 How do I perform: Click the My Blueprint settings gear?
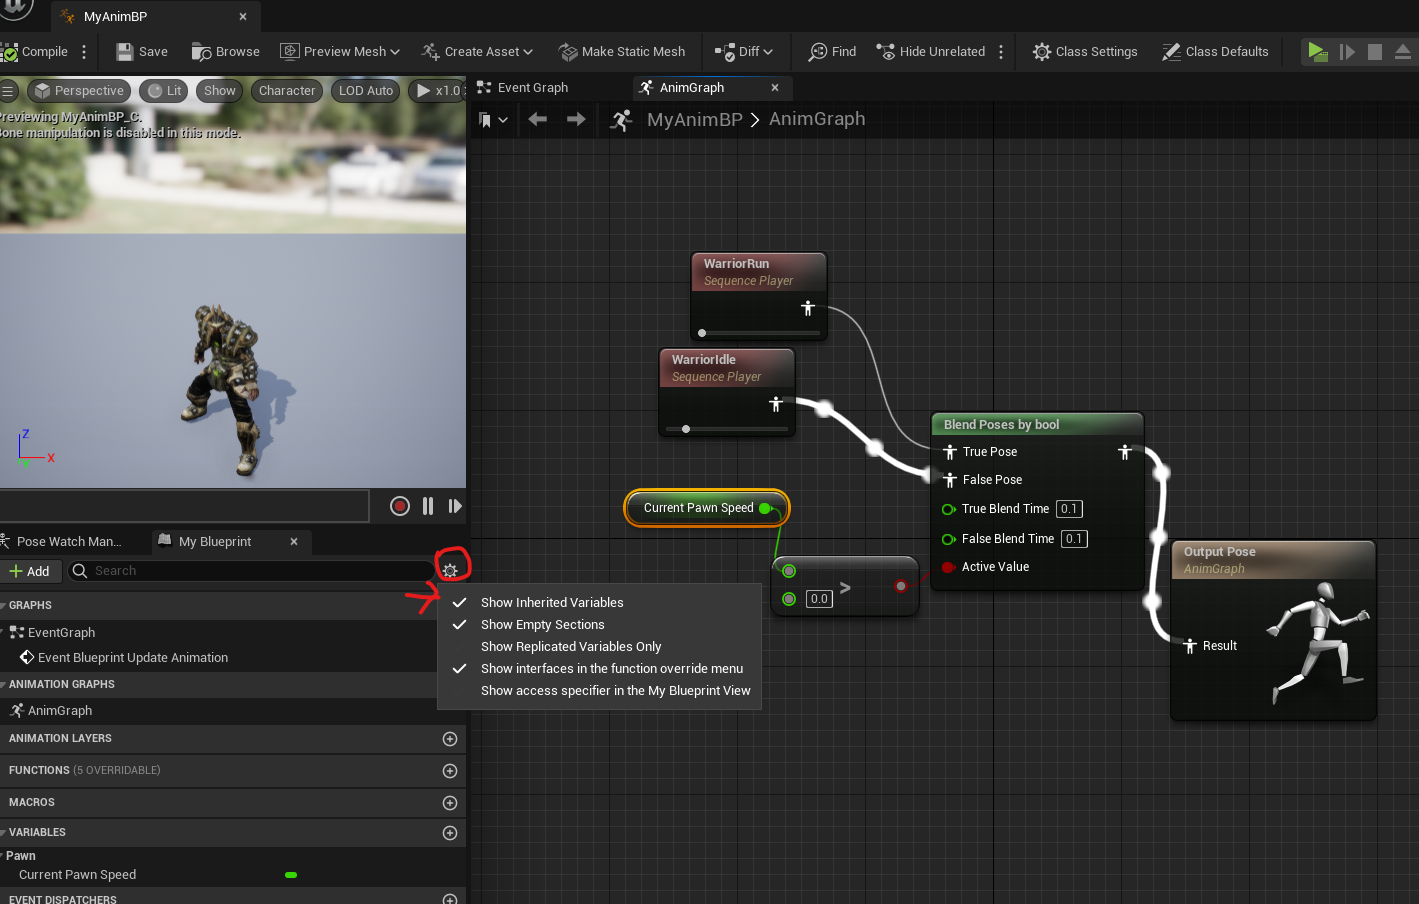(450, 570)
